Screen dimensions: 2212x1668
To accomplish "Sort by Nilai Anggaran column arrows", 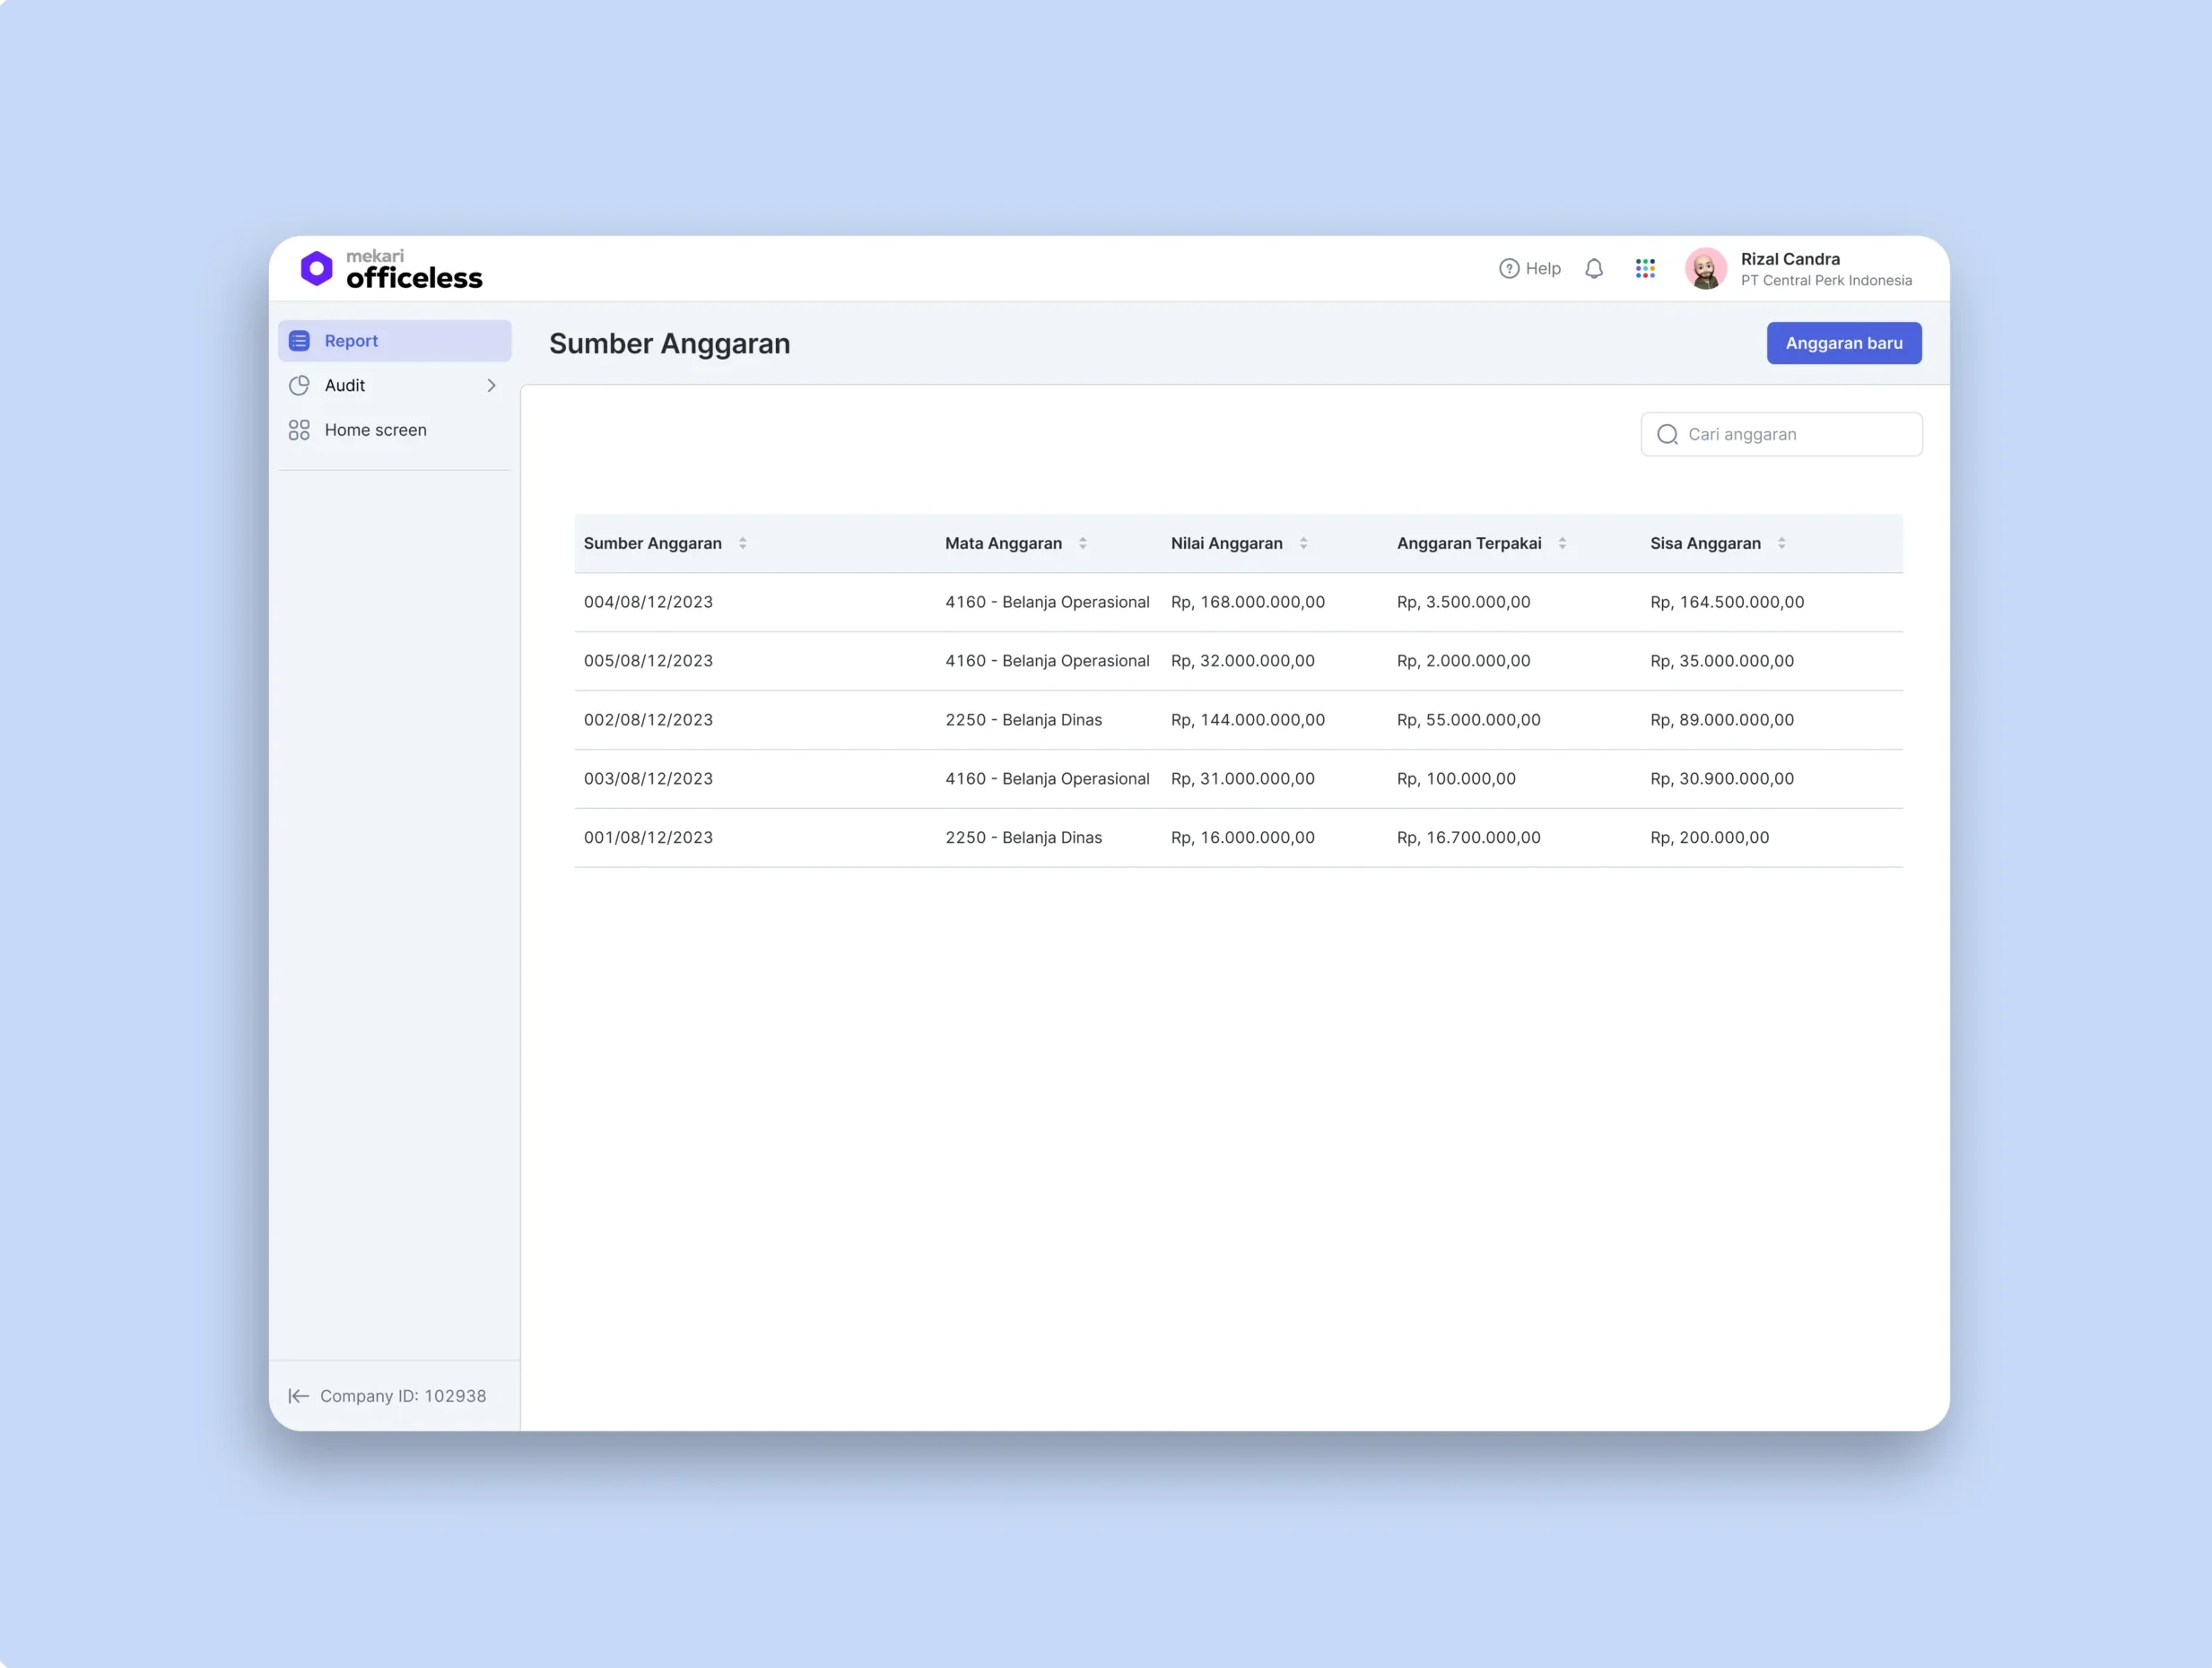I will tap(1303, 543).
